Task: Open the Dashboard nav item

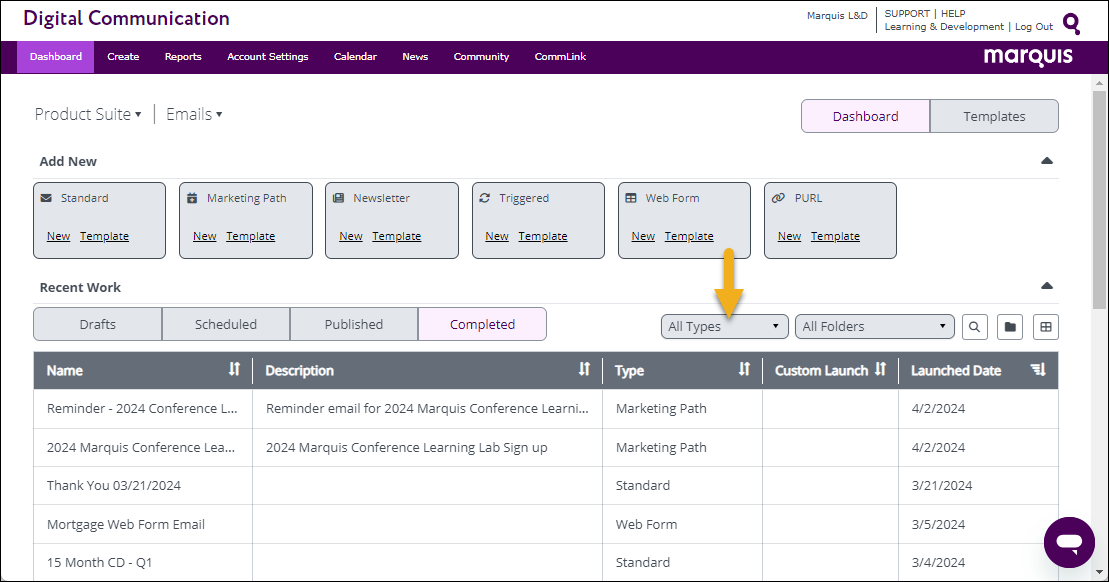Action: click(x=56, y=57)
